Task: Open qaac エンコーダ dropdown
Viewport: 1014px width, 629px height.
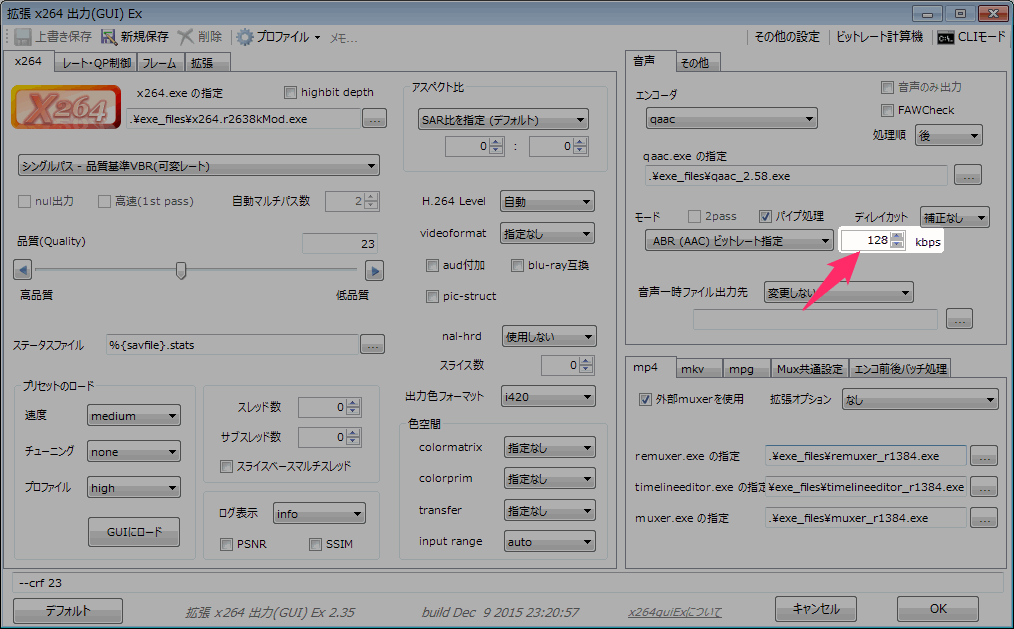Action: [x=731, y=119]
